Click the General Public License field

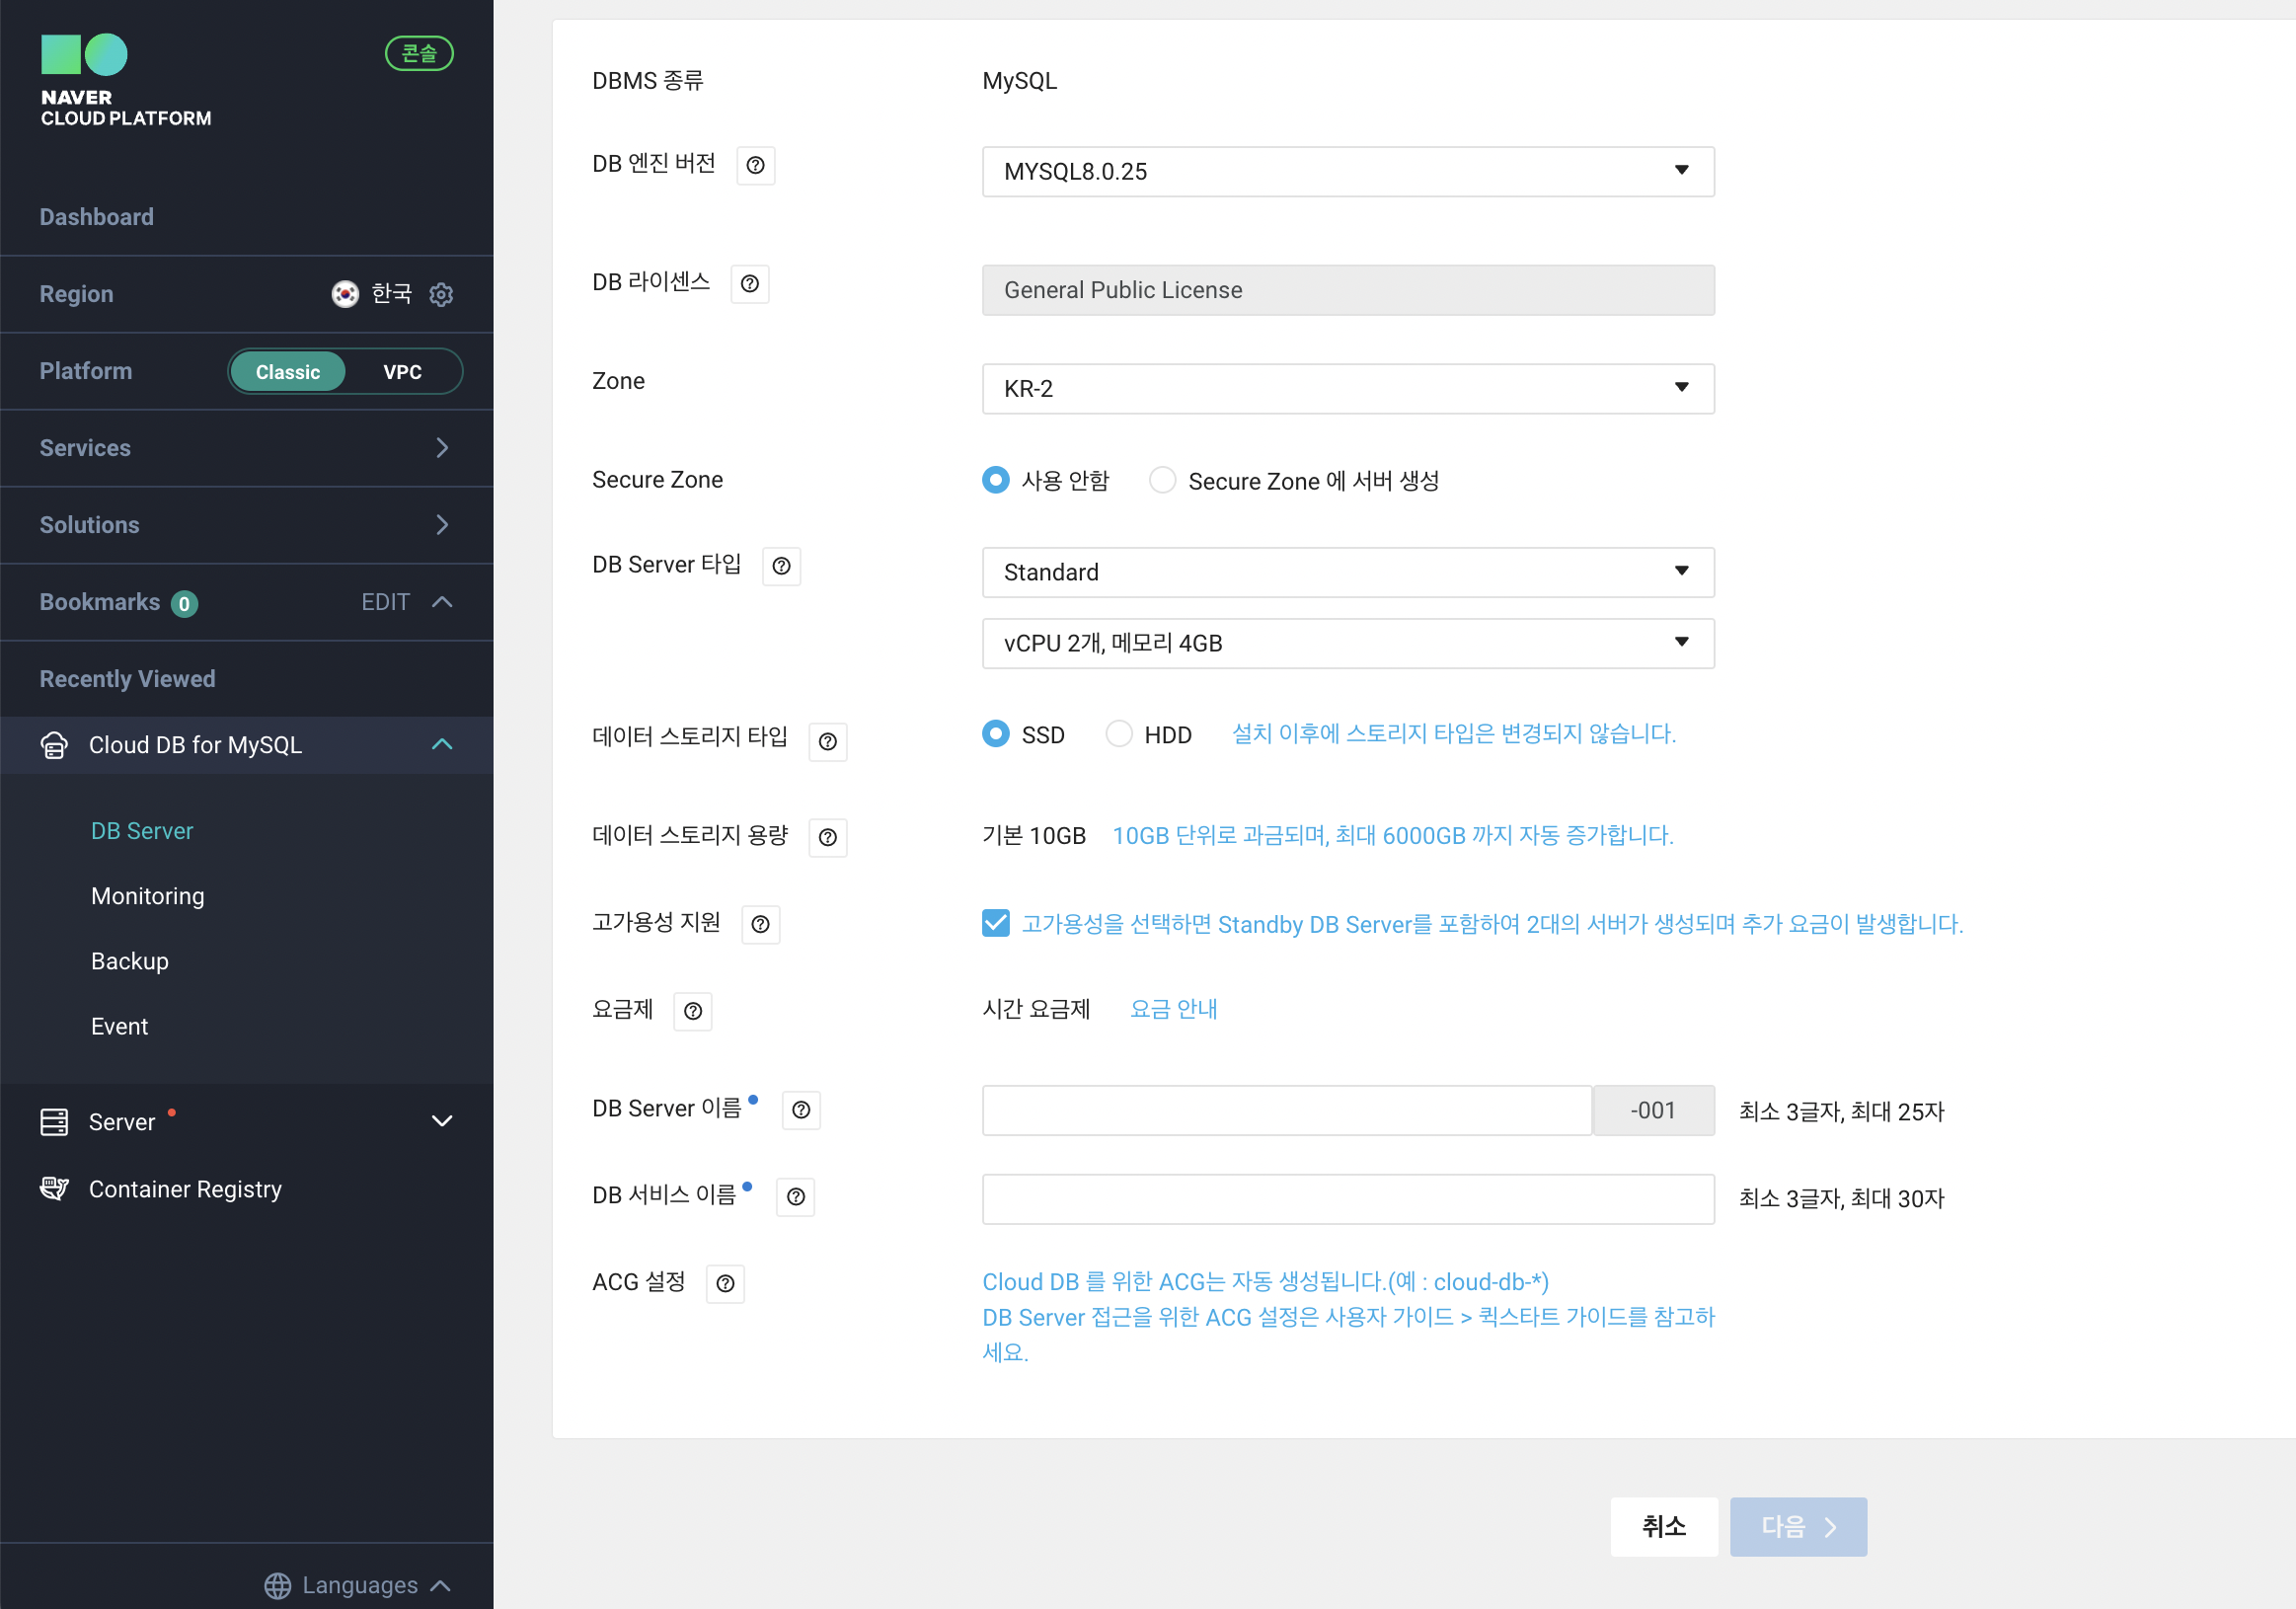(1348, 290)
